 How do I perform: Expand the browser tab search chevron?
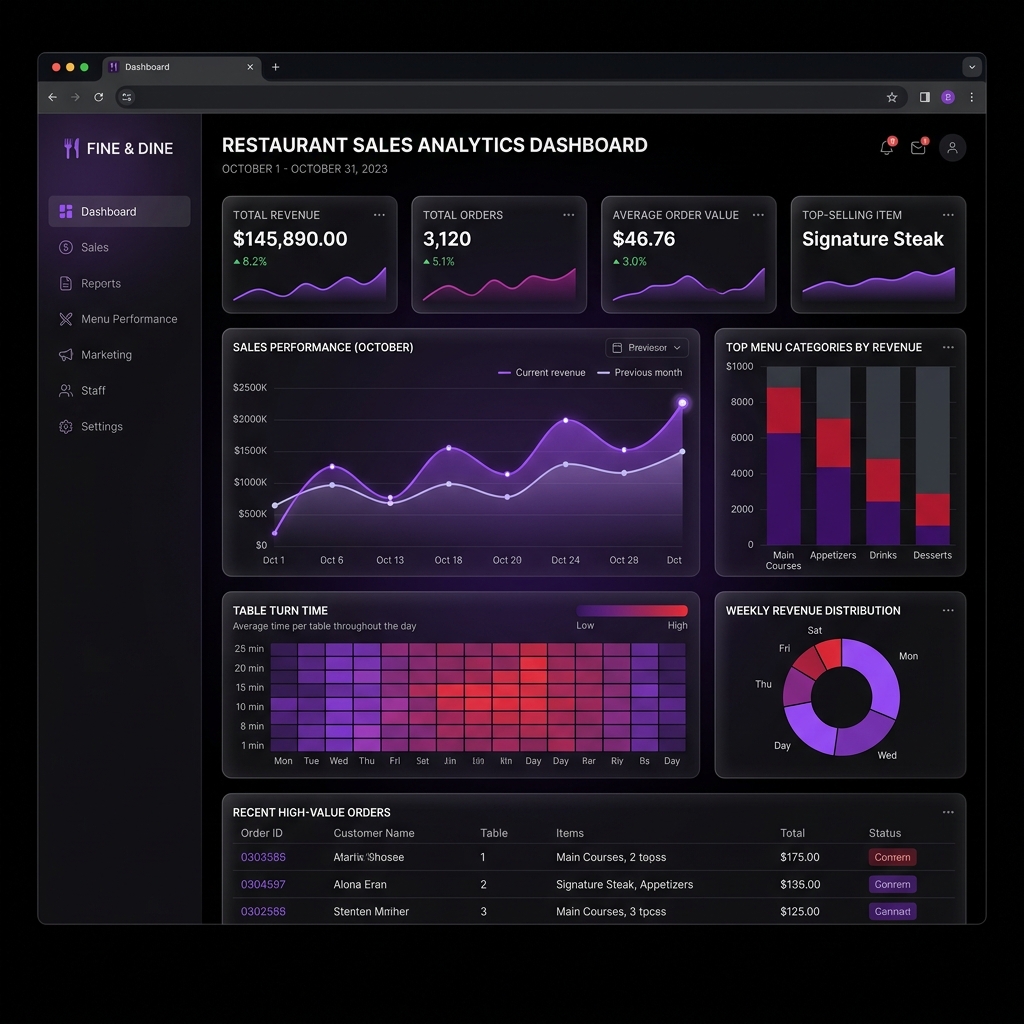coord(972,67)
